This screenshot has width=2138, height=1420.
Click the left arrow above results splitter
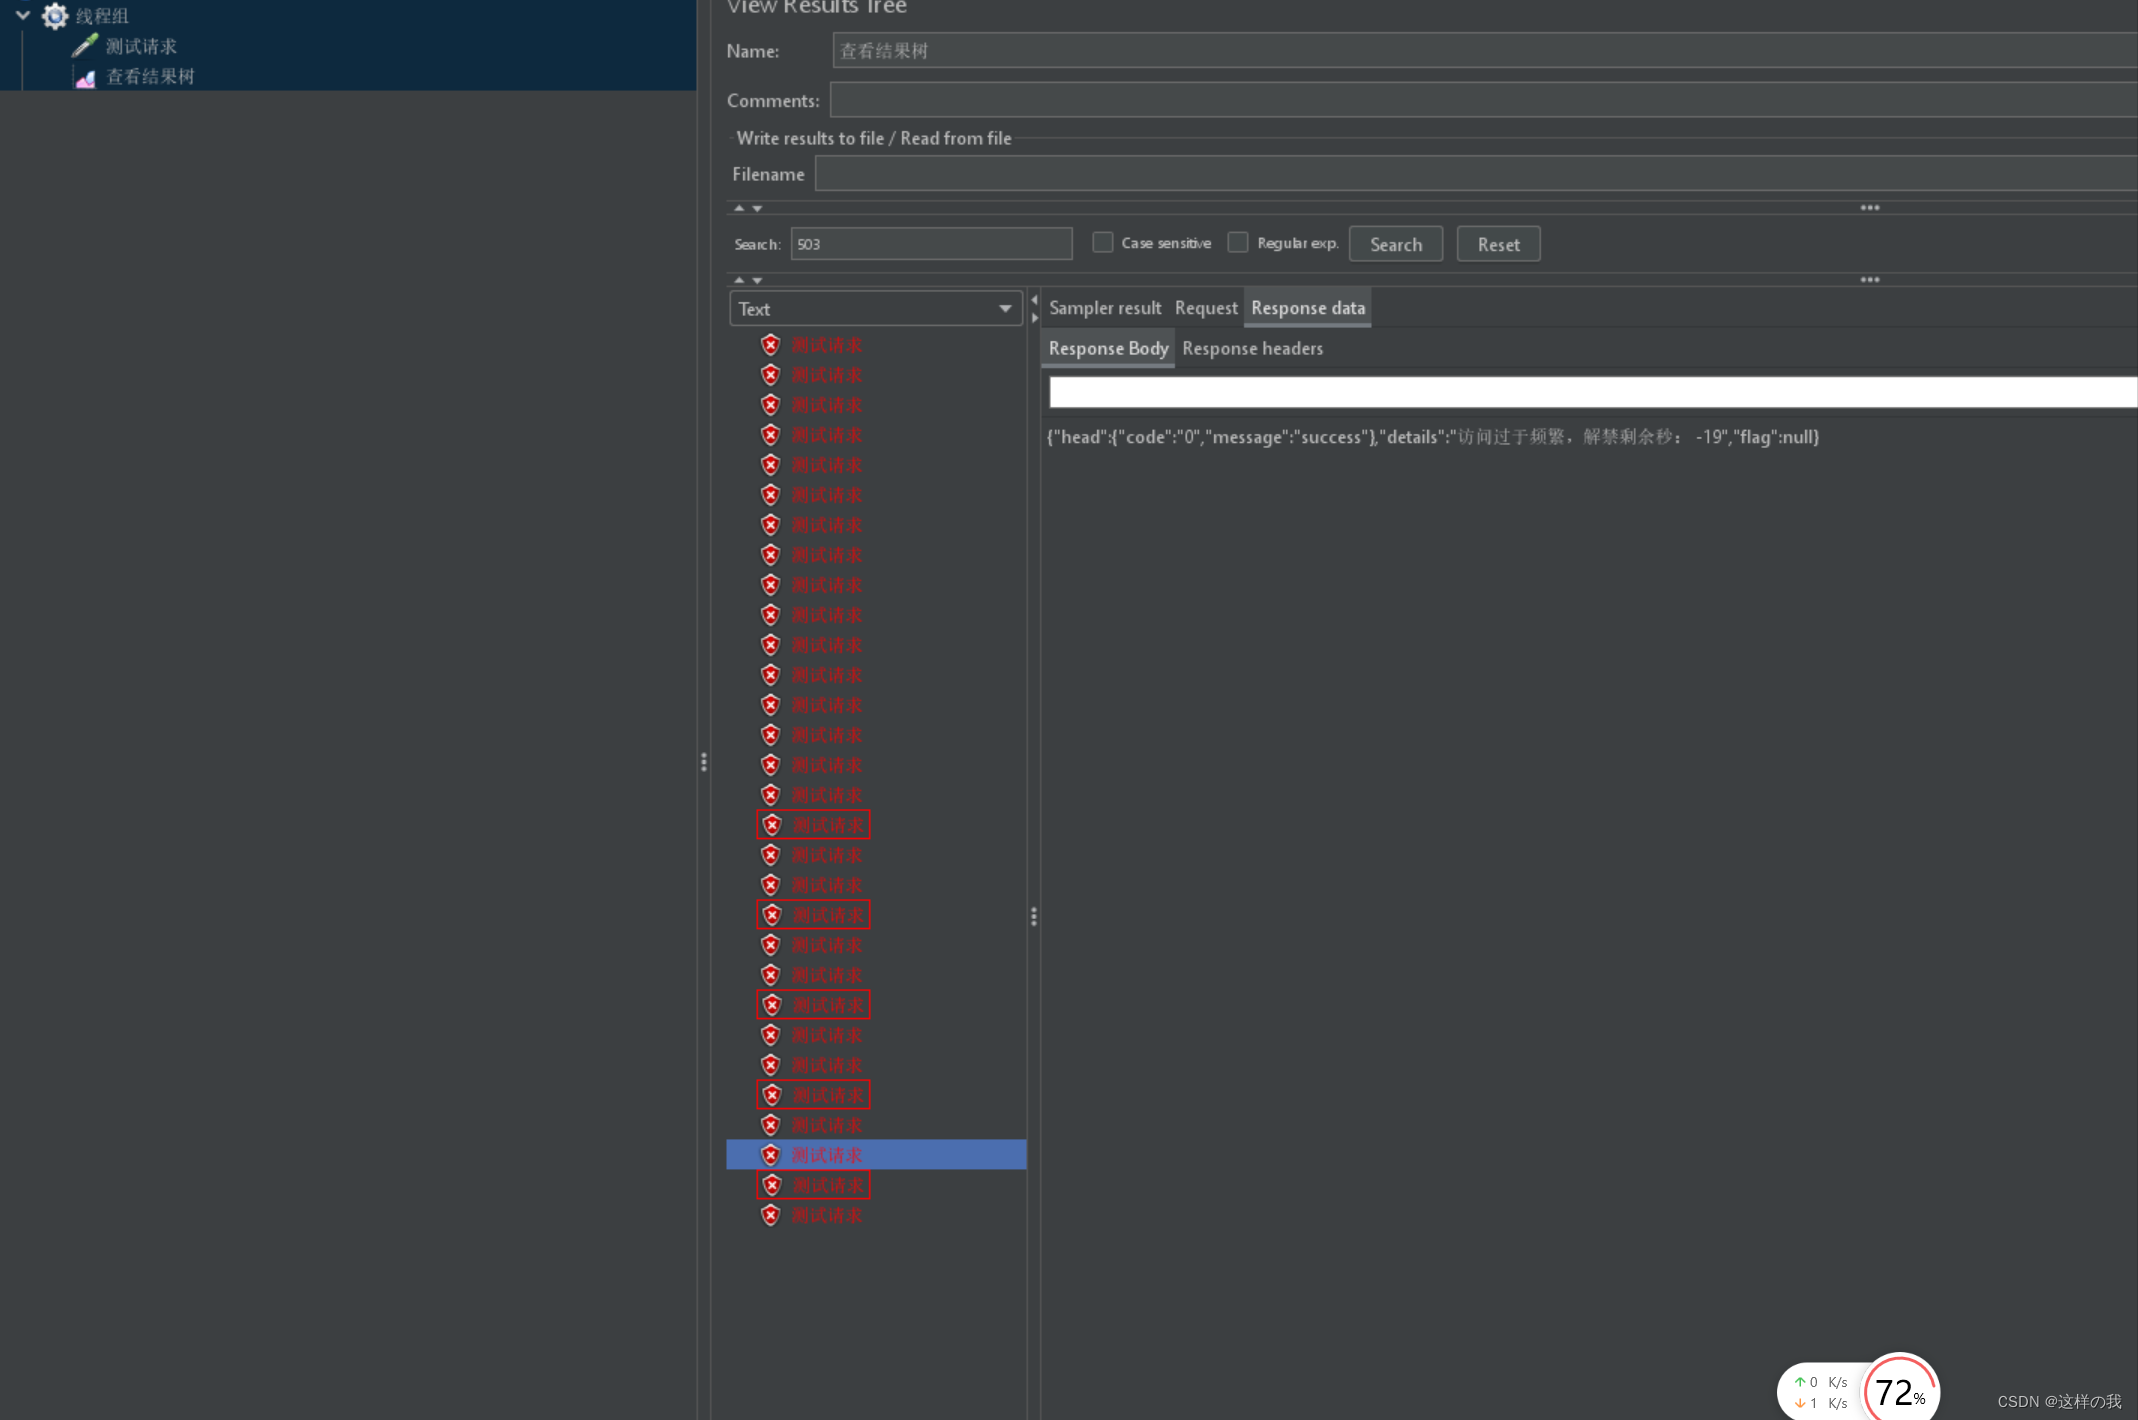(1034, 300)
